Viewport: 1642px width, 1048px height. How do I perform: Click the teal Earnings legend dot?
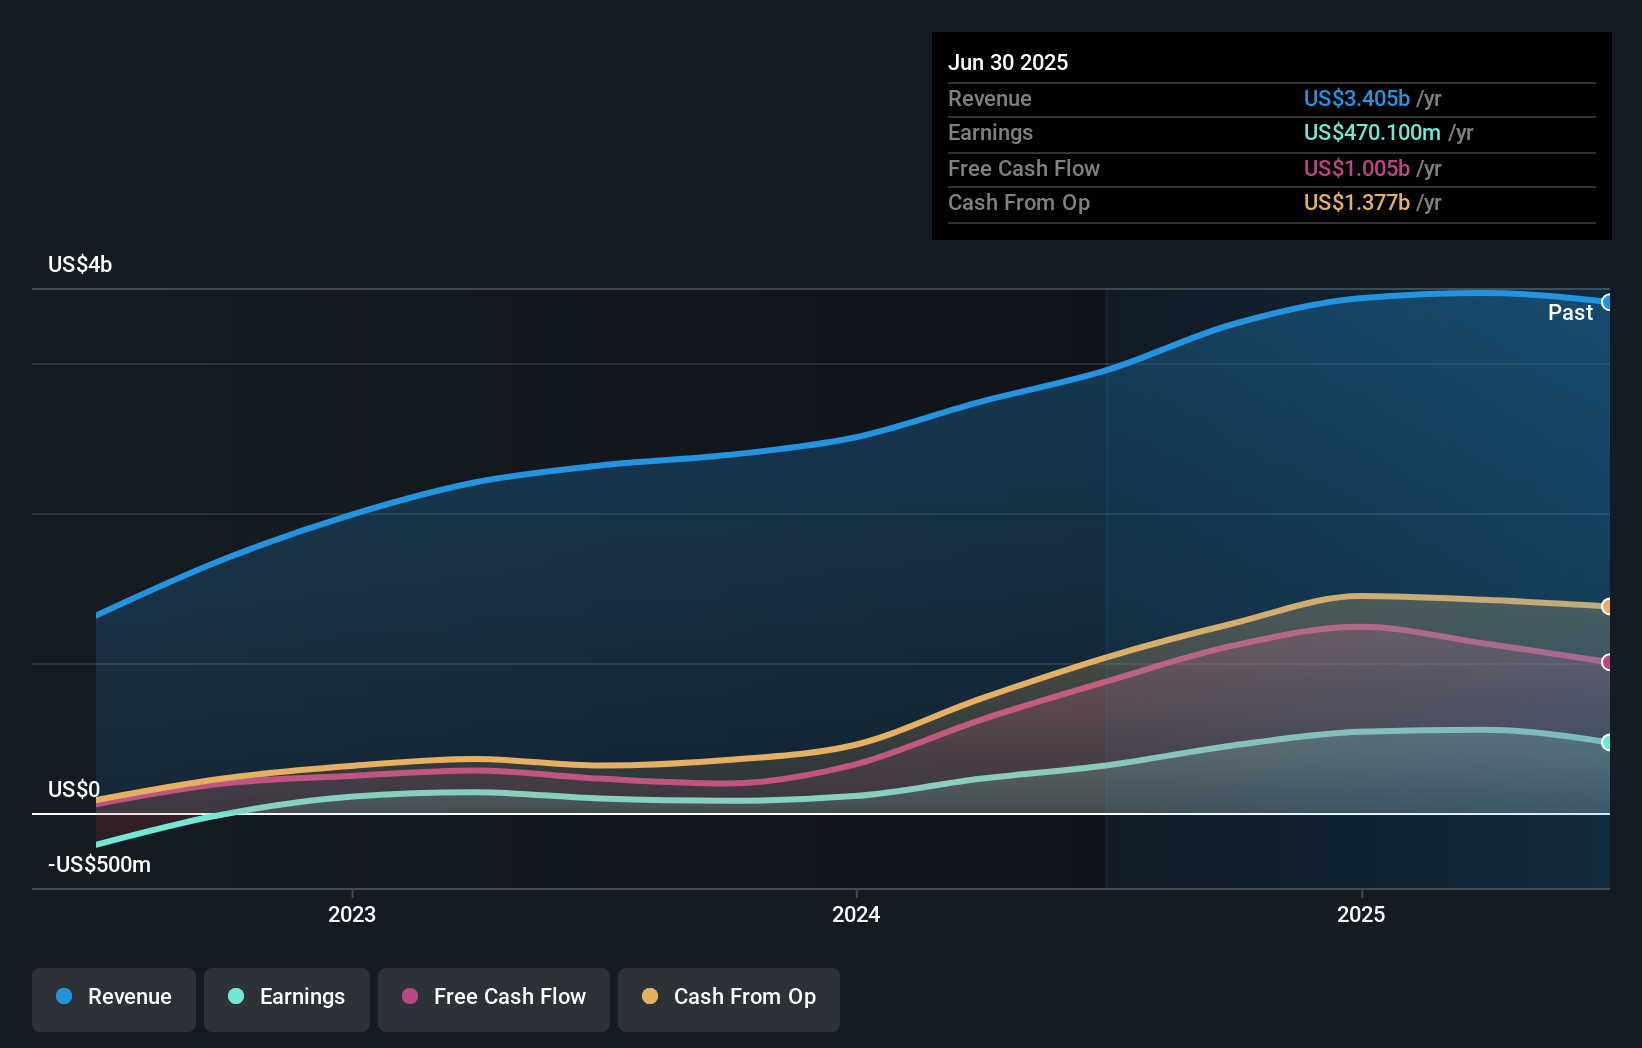pyautogui.click(x=234, y=997)
